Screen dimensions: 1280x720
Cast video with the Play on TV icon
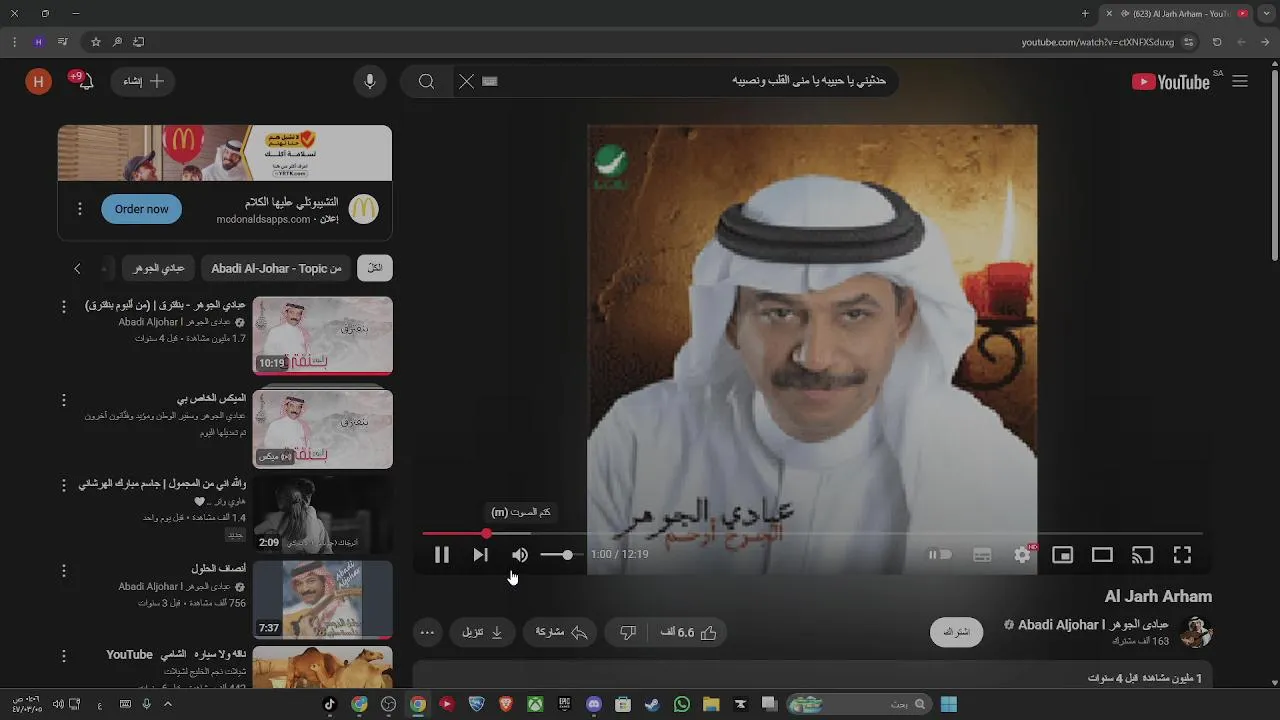click(1142, 555)
